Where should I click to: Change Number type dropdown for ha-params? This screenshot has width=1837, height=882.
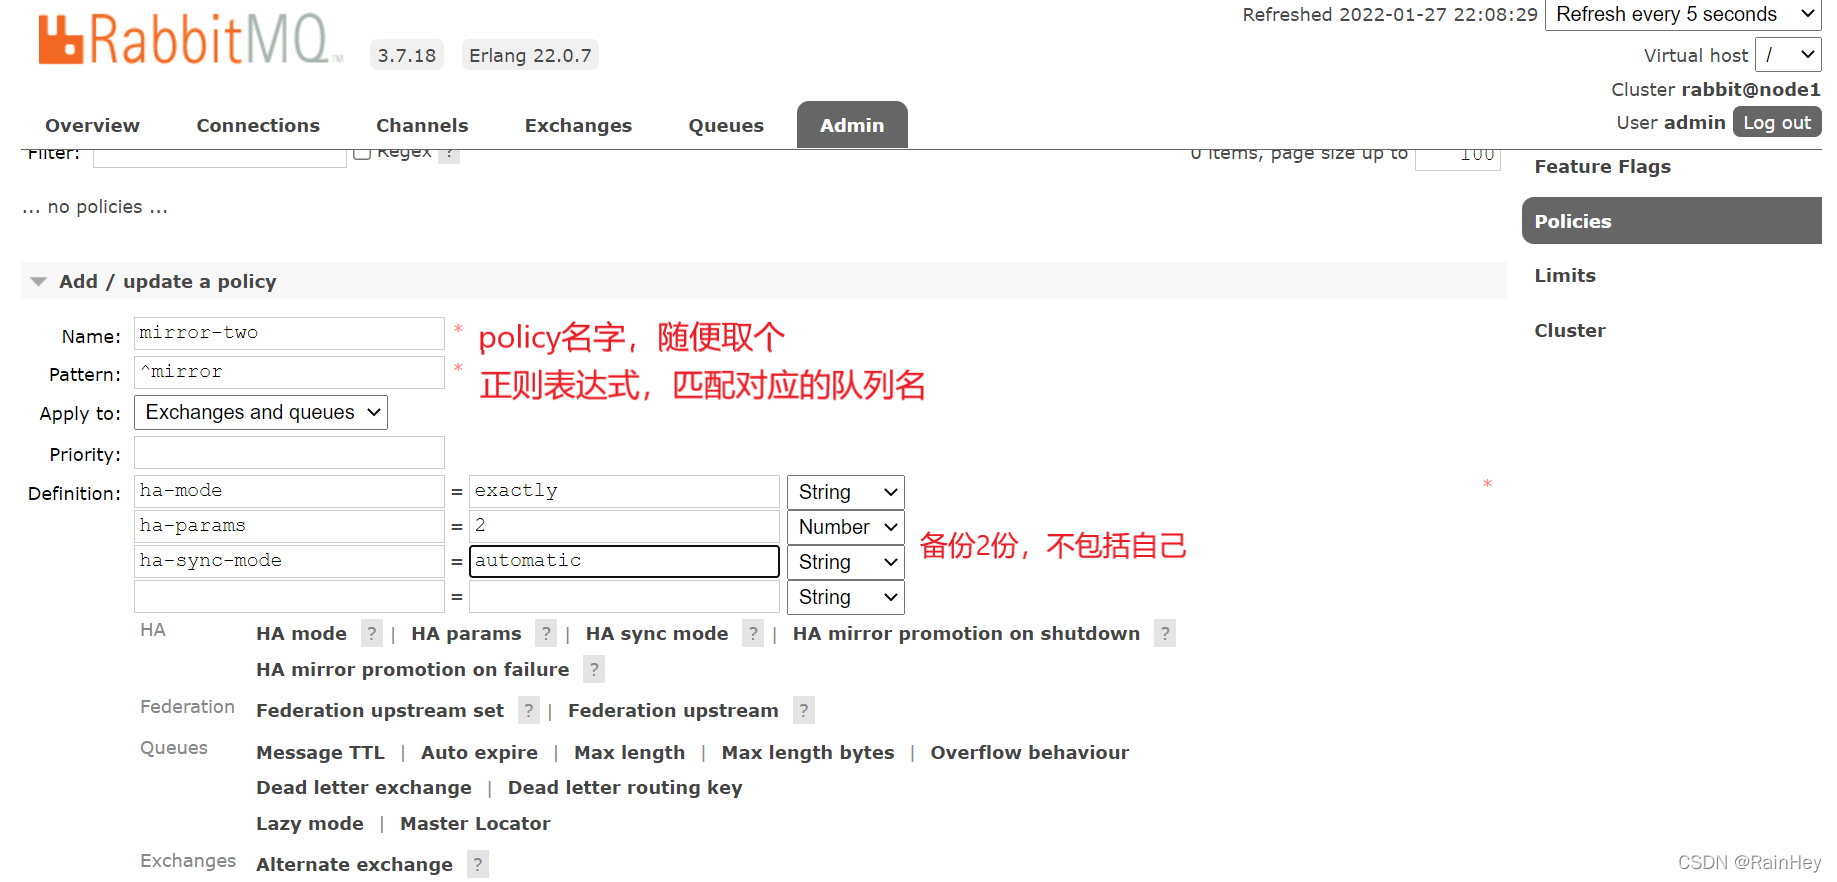coord(845,527)
